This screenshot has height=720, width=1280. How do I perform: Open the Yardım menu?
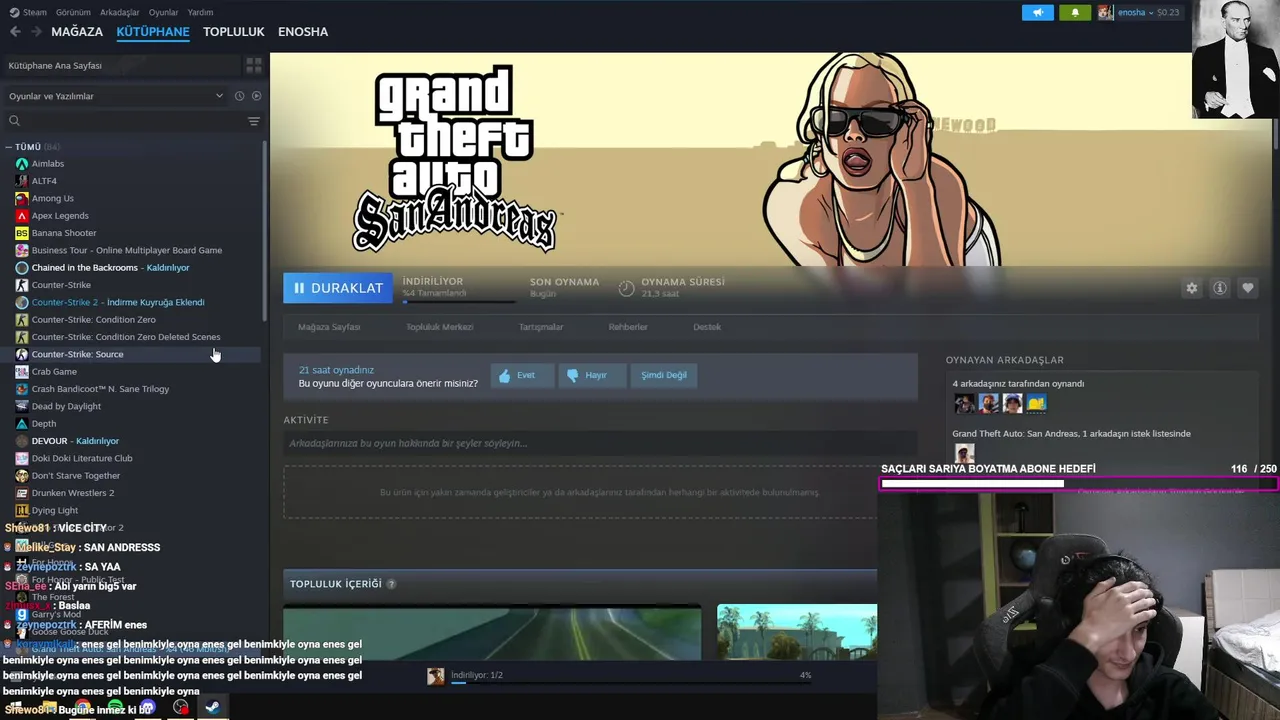200,12
